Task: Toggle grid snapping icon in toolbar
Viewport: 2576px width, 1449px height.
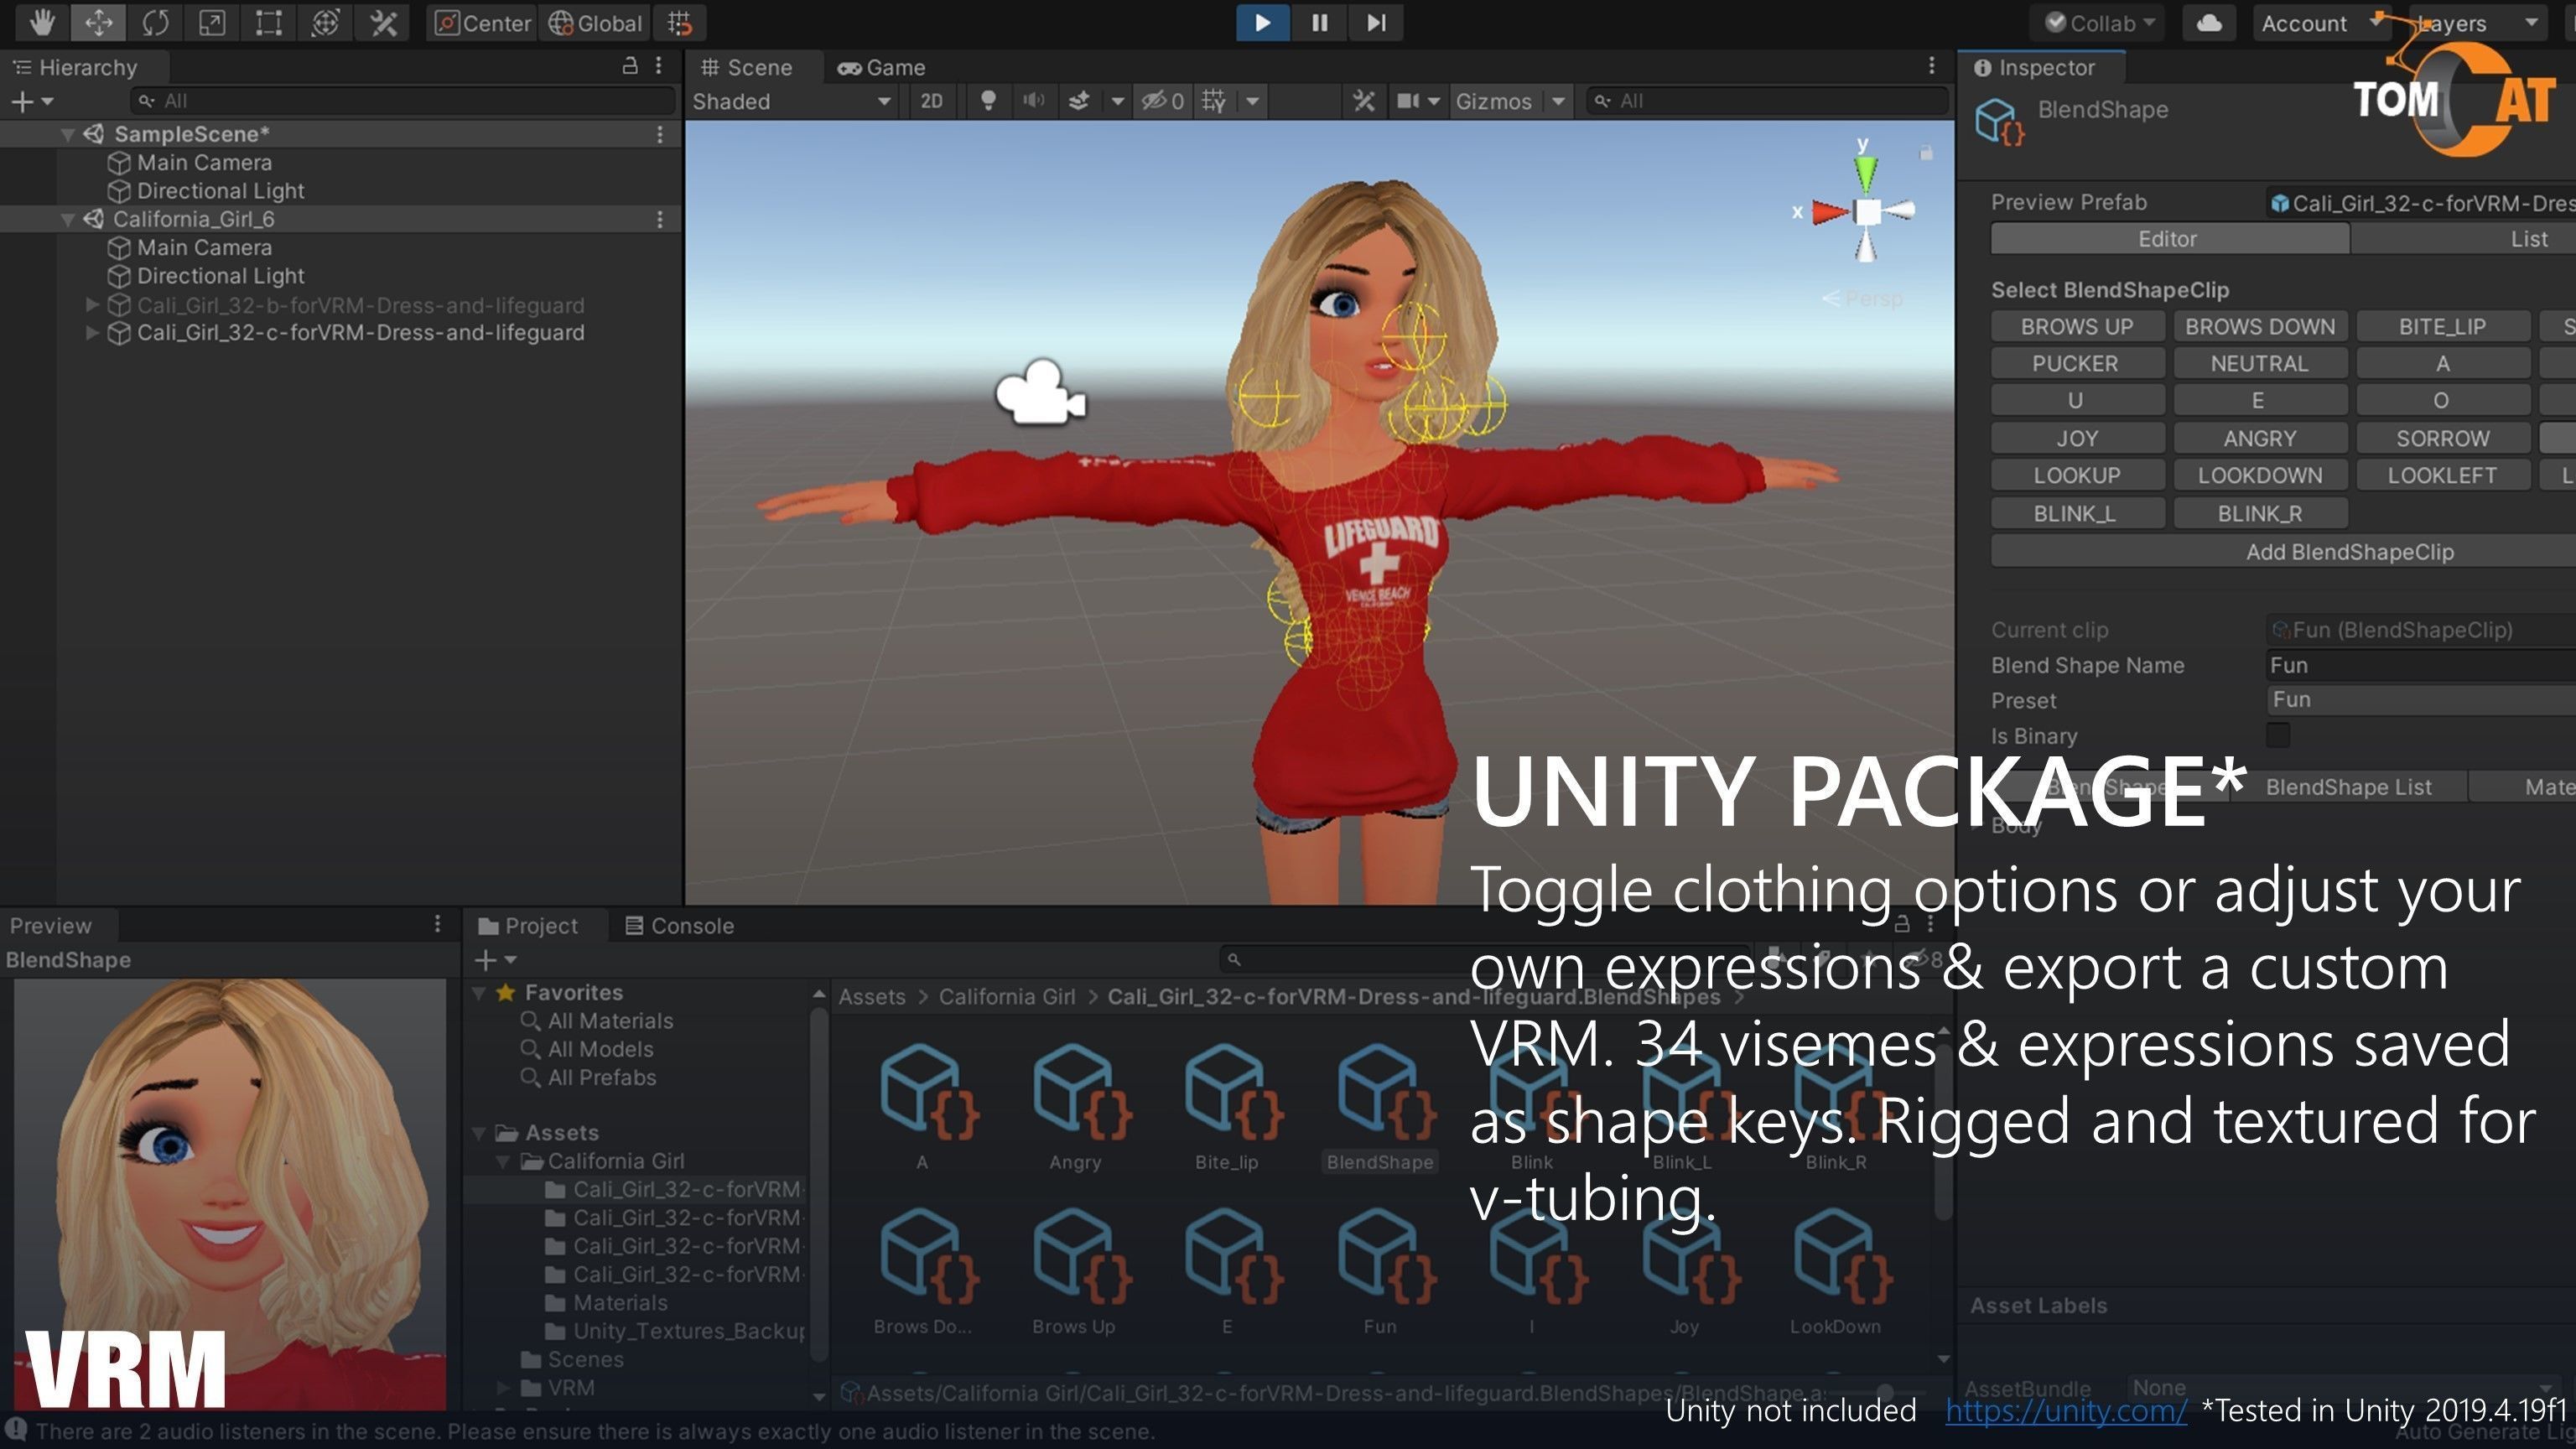Action: (680, 22)
